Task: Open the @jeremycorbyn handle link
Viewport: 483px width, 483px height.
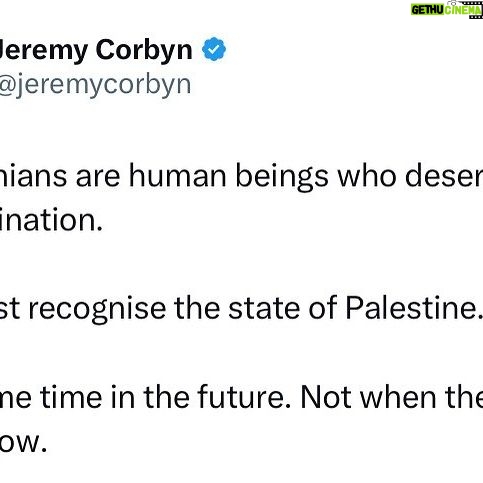Action: pos(95,85)
